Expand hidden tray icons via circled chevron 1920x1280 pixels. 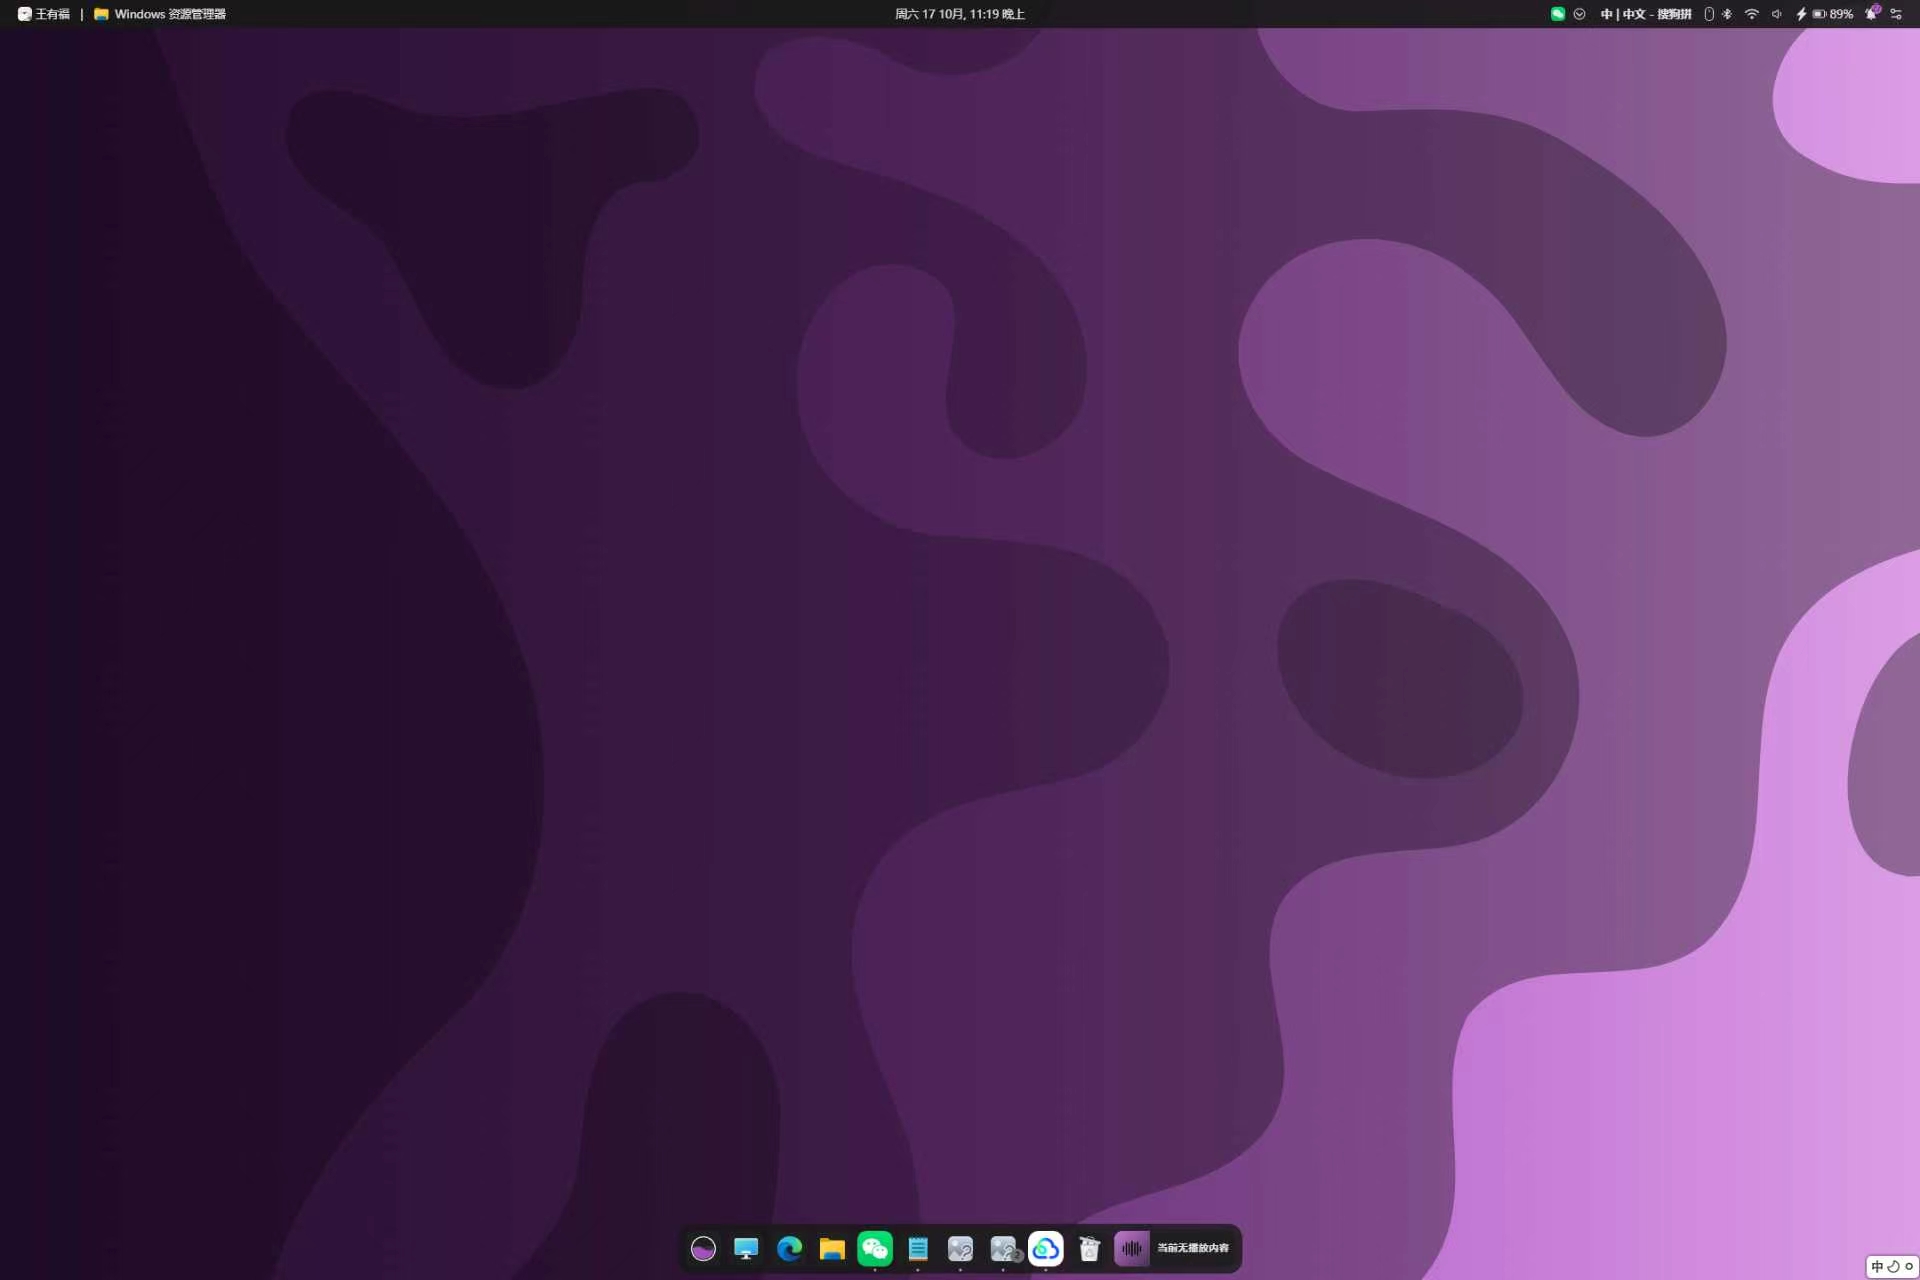pos(1580,14)
